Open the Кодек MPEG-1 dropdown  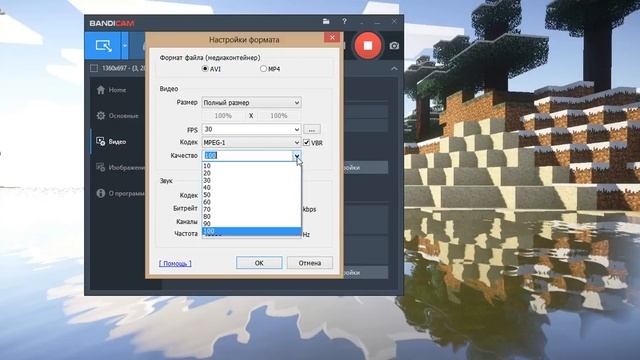251,142
